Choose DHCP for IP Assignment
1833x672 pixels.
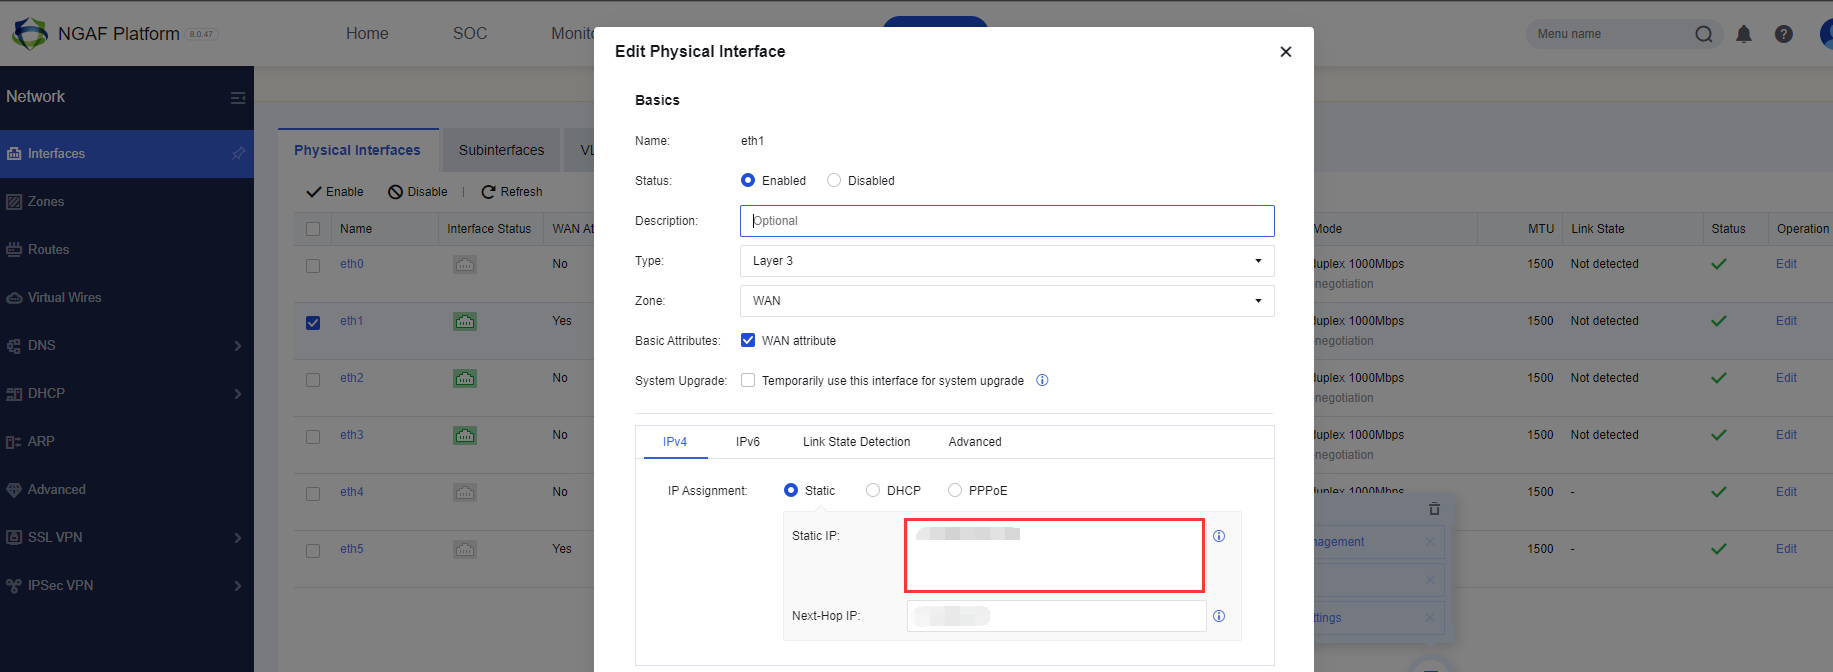(x=873, y=491)
